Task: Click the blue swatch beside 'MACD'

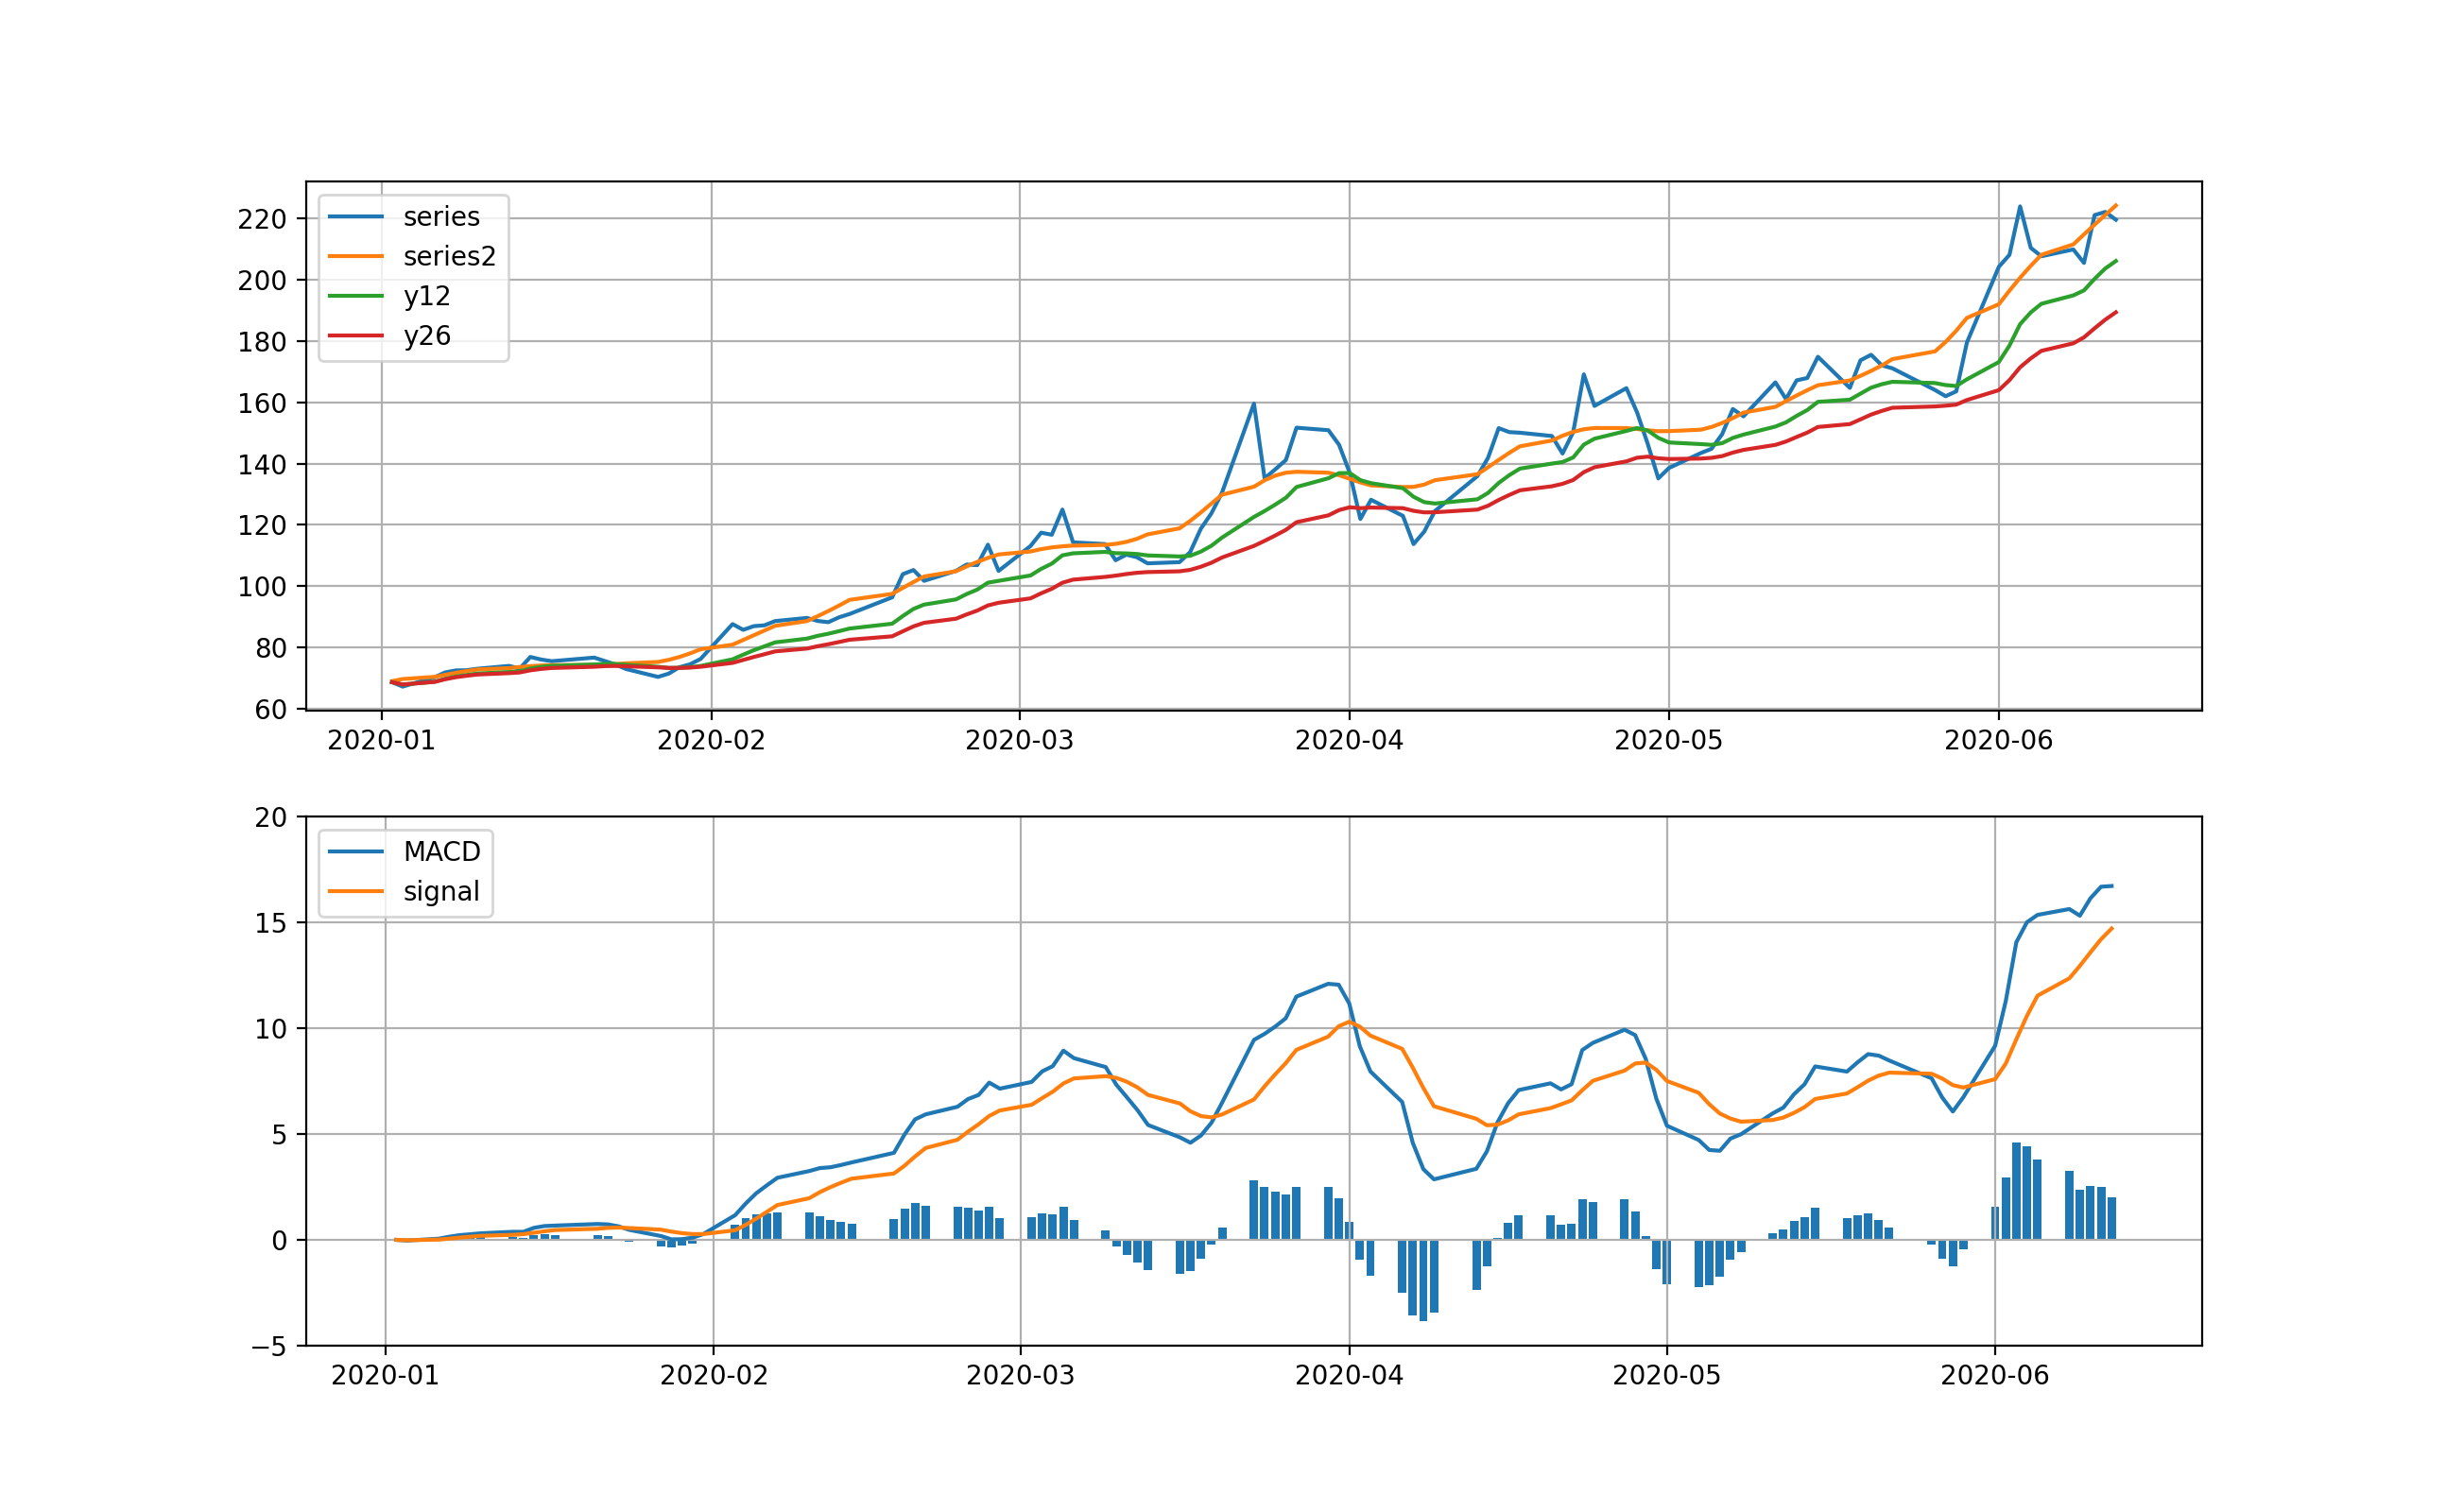Action: (x=355, y=852)
